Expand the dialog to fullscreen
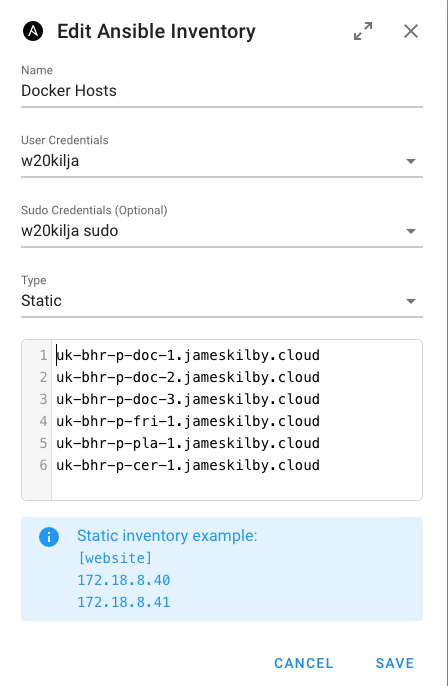448x686 pixels. pyautogui.click(x=363, y=31)
